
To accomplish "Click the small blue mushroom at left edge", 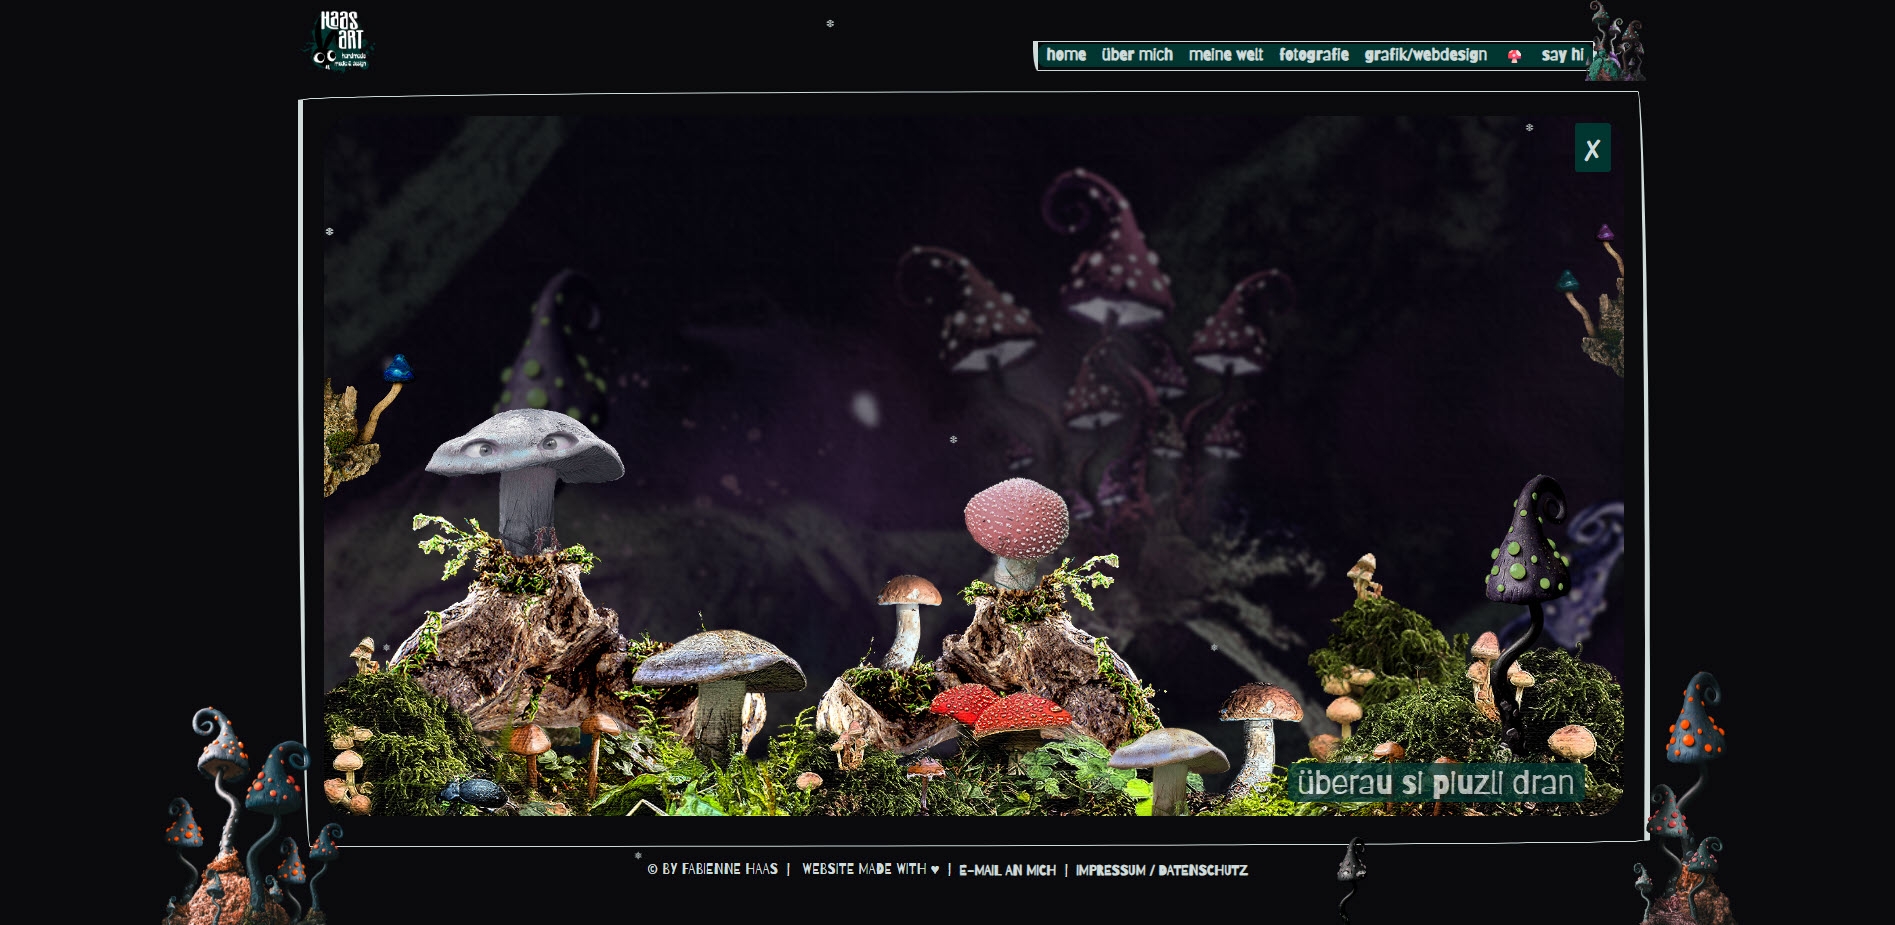I will (397, 369).
